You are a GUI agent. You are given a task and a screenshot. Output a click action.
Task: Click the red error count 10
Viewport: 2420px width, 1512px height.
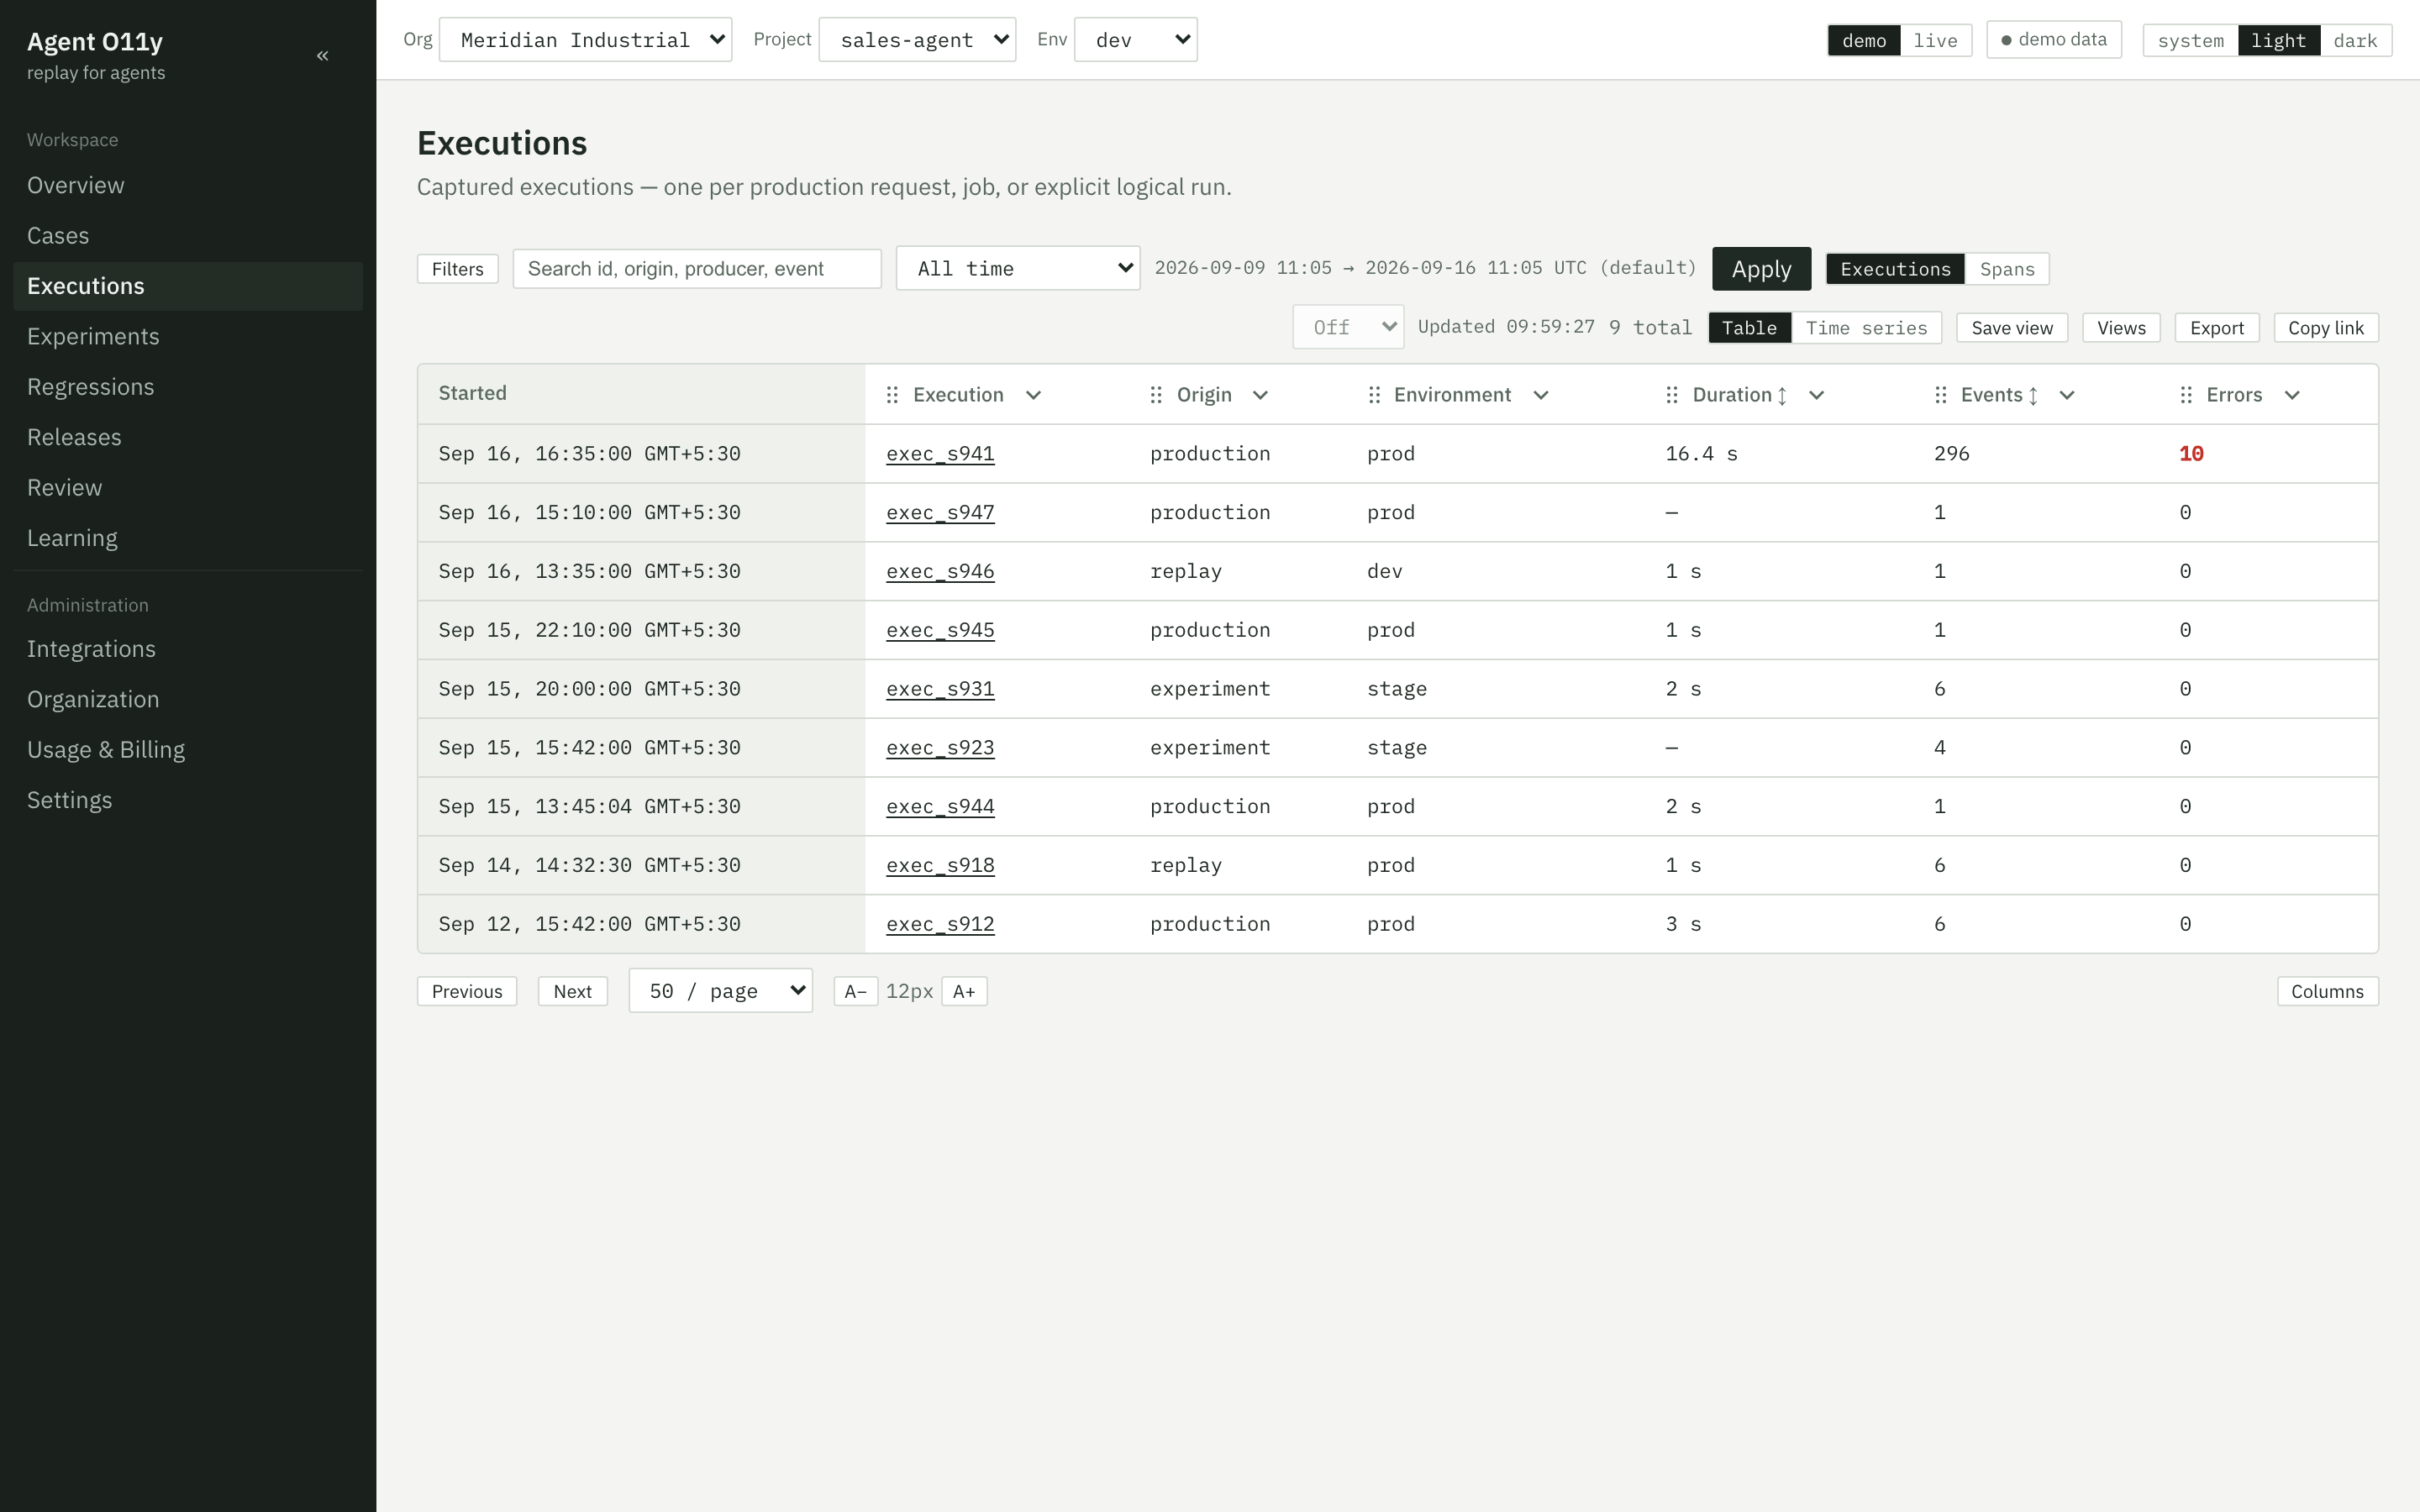[x=2191, y=454]
